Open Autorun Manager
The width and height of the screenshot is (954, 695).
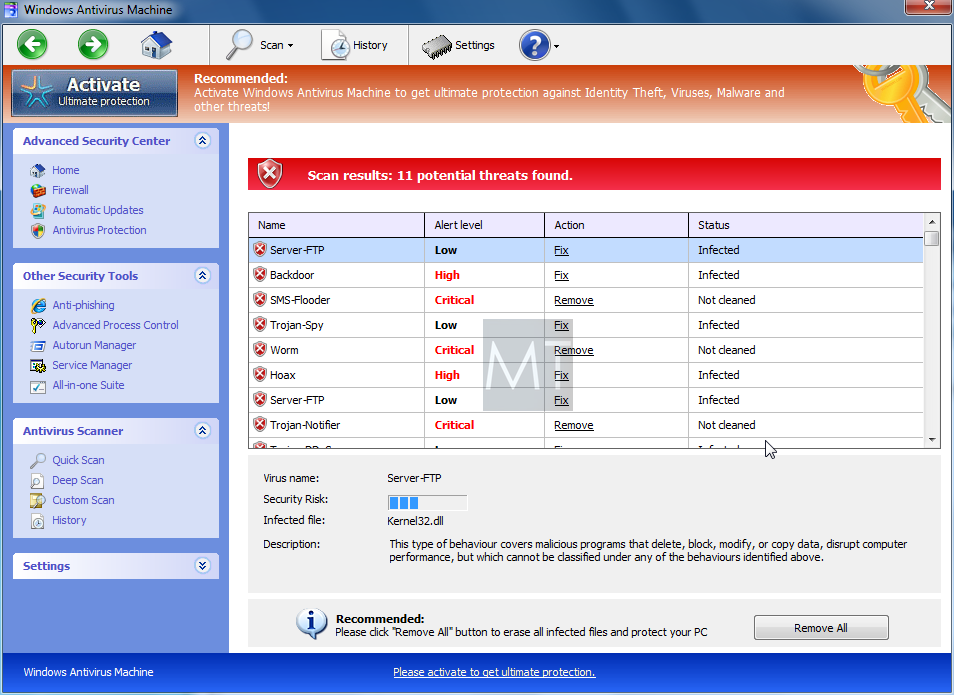(x=94, y=346)
